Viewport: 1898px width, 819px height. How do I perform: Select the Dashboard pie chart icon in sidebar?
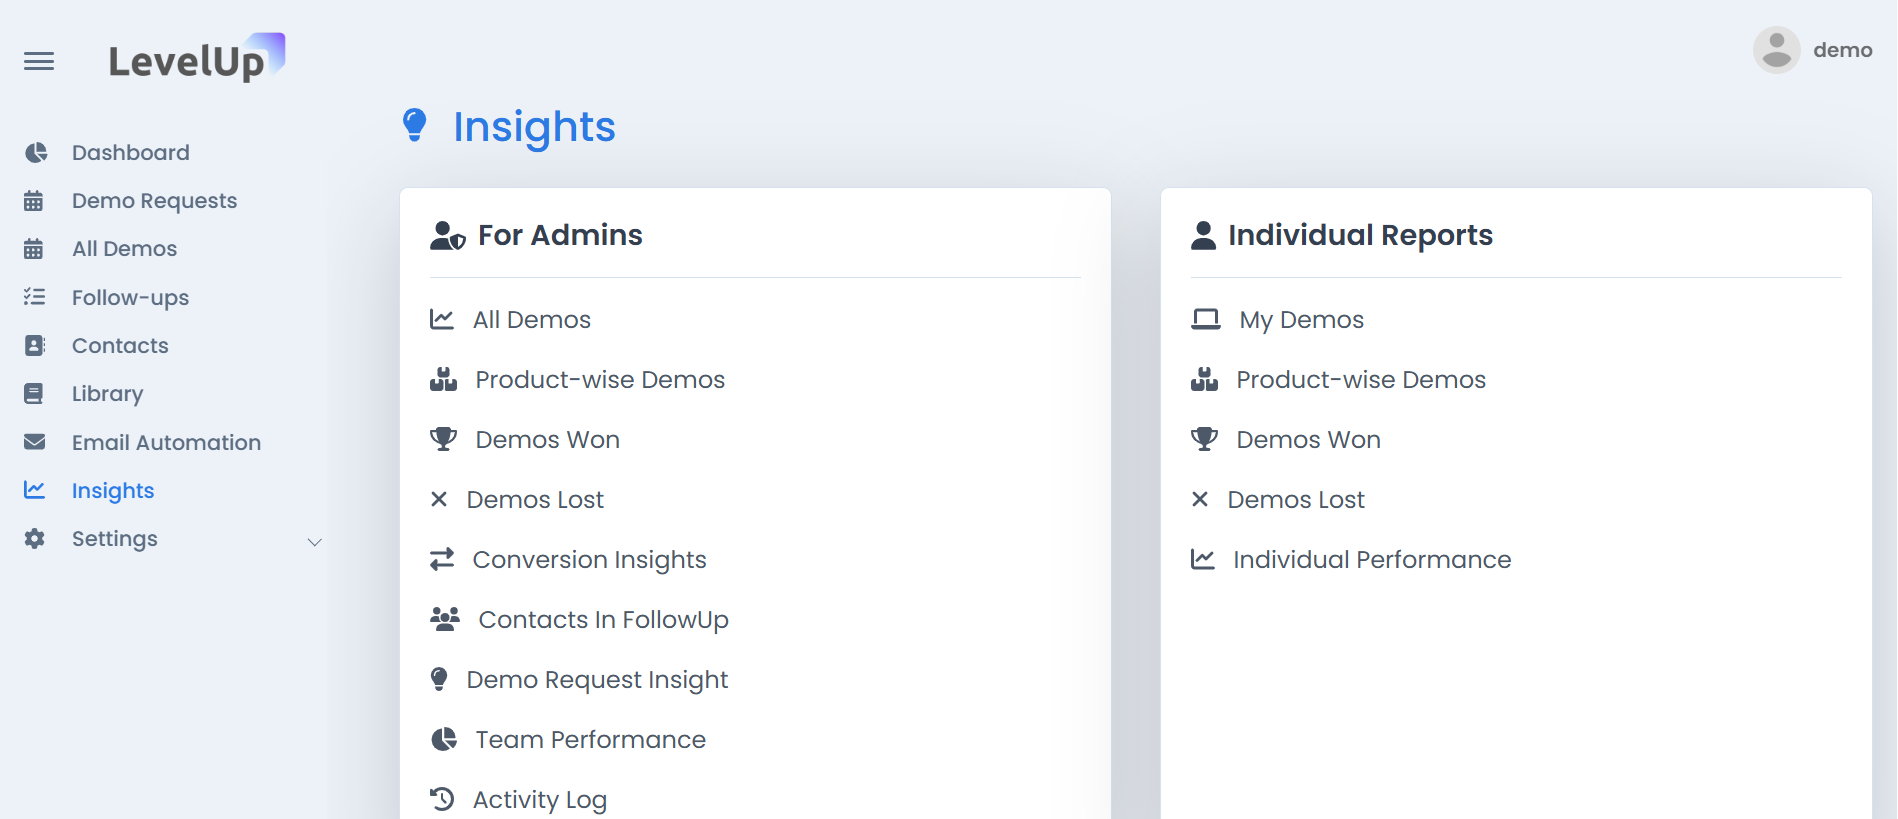(x=36, y=152)
